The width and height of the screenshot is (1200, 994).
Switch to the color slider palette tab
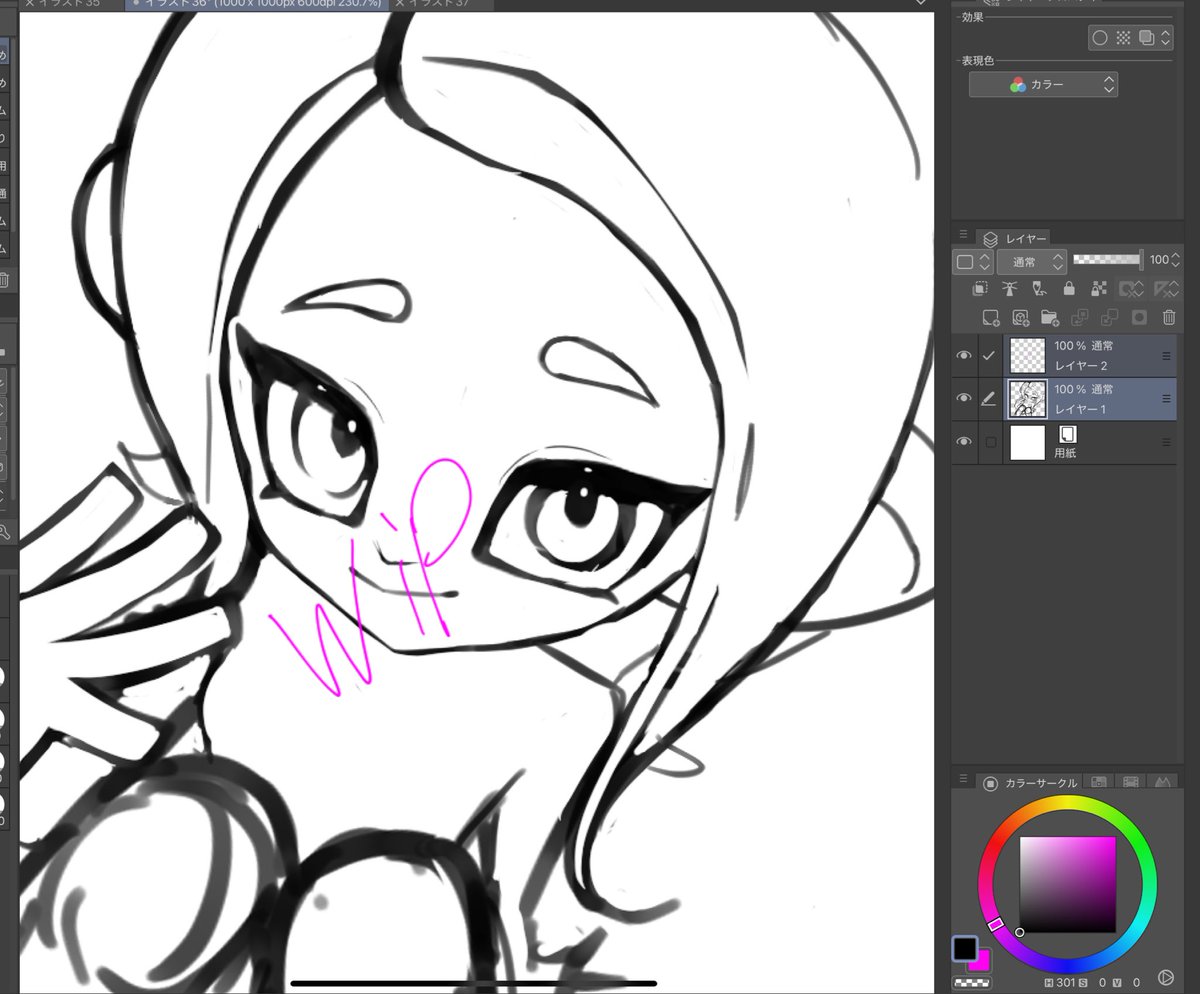(1097, 782)
